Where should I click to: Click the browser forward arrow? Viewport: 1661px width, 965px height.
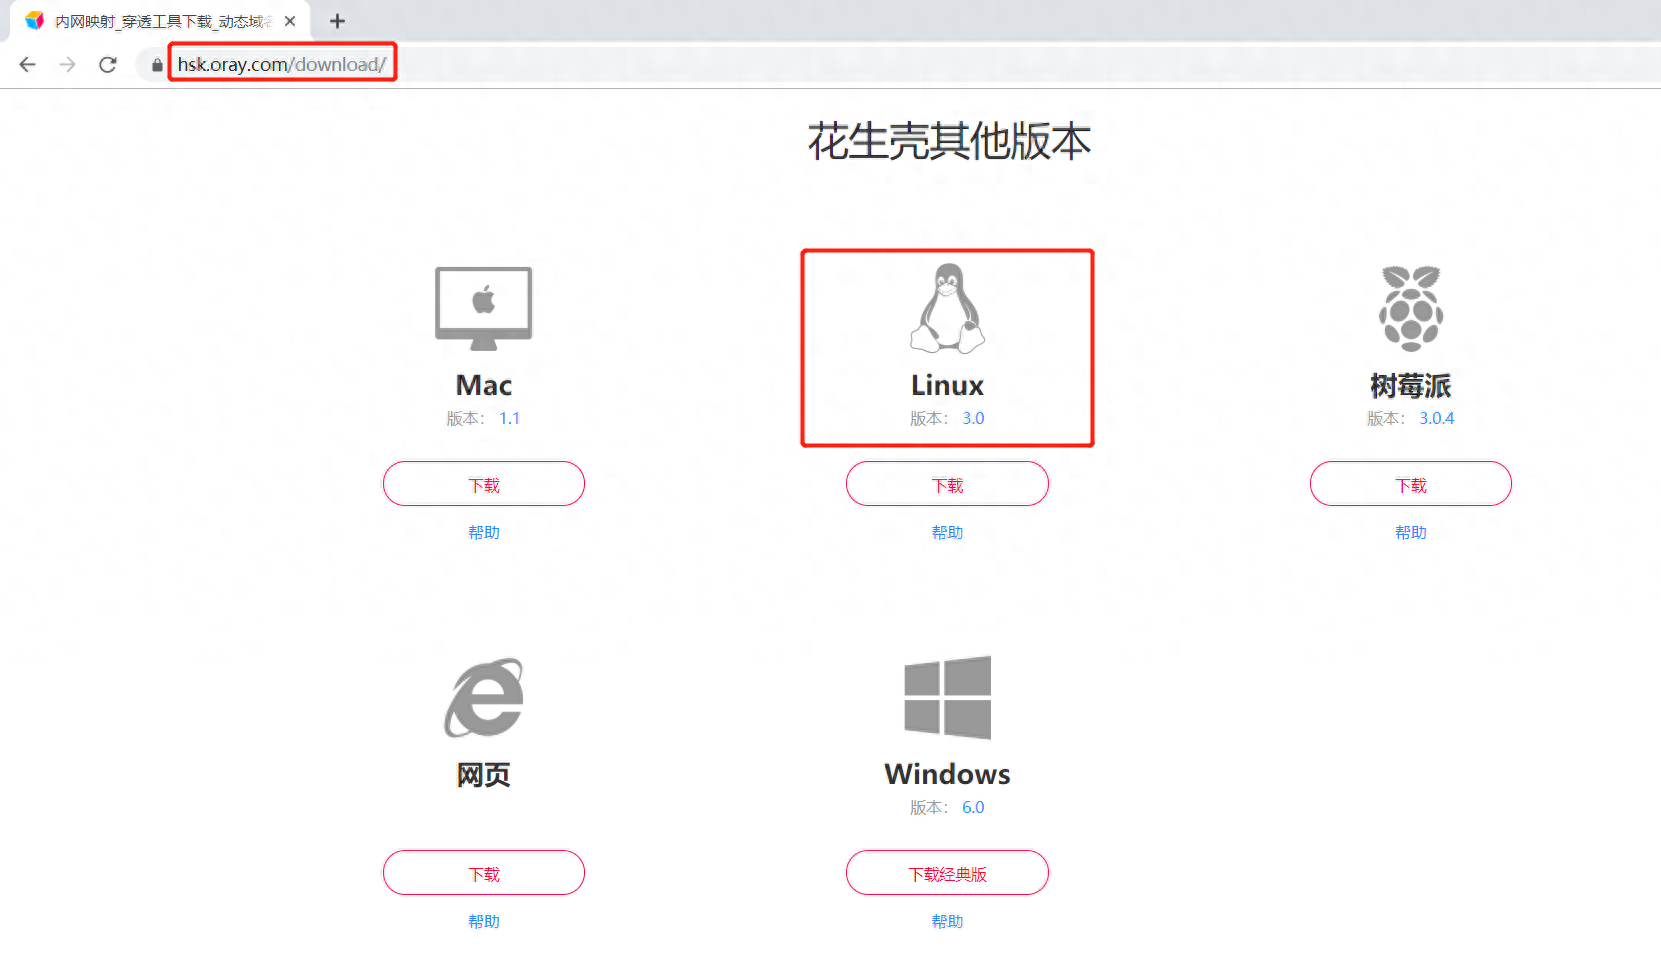(x=67, y=65)
